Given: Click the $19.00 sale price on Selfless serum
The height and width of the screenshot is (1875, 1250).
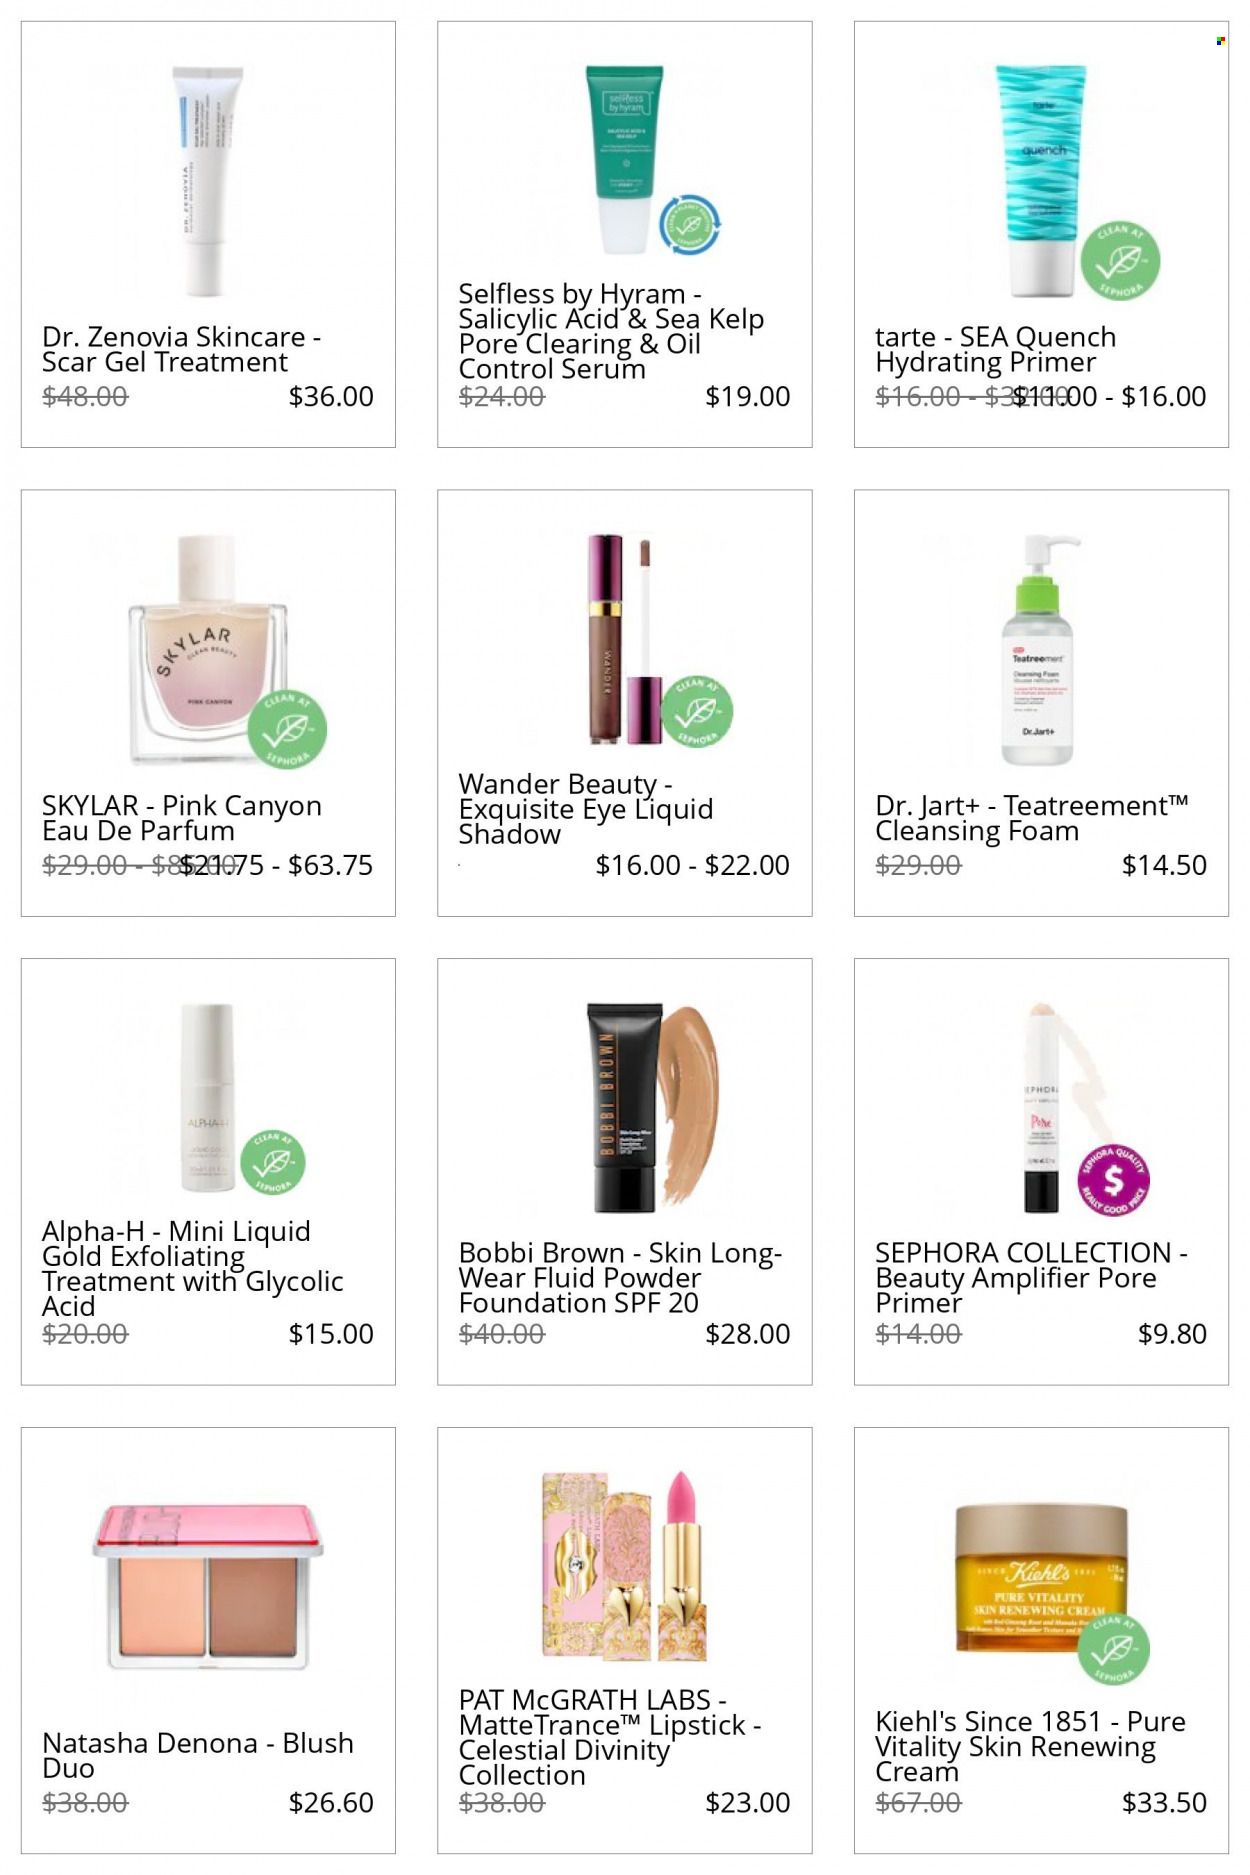Looking at the screenshot, I should coord(747,397).
